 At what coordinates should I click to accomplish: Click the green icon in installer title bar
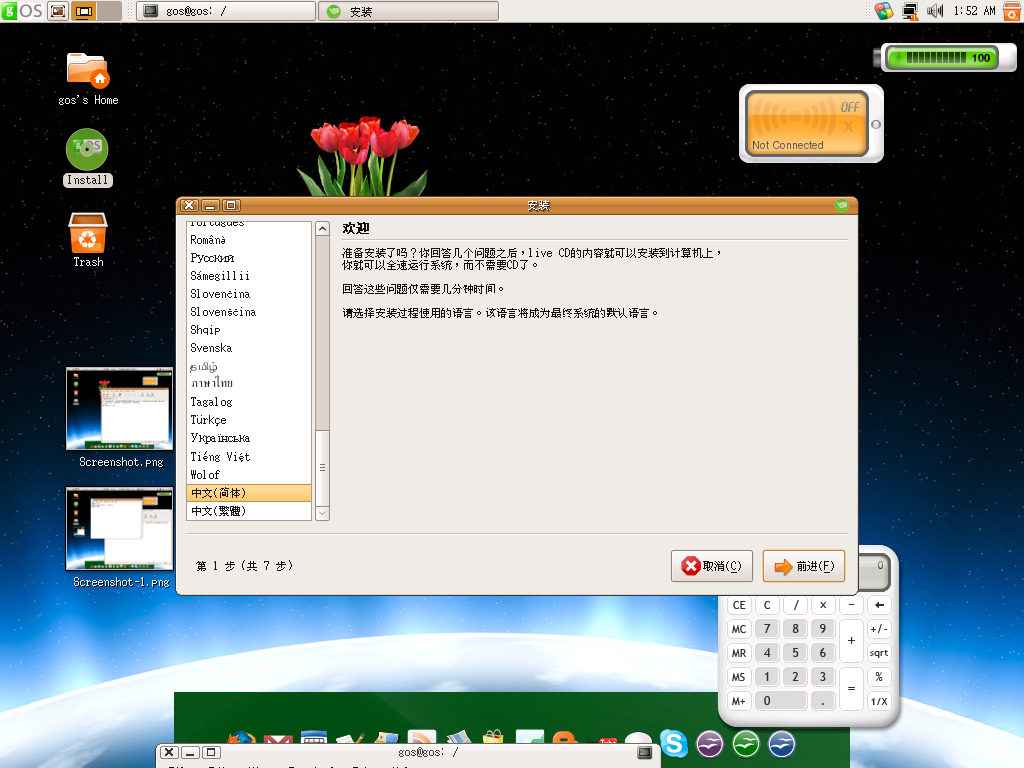[842, 206]
